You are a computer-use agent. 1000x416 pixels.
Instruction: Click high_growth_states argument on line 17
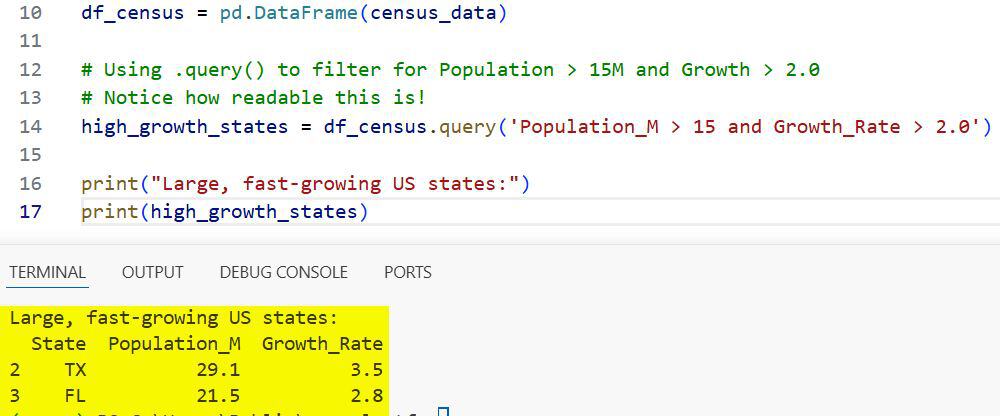point(253,212)
